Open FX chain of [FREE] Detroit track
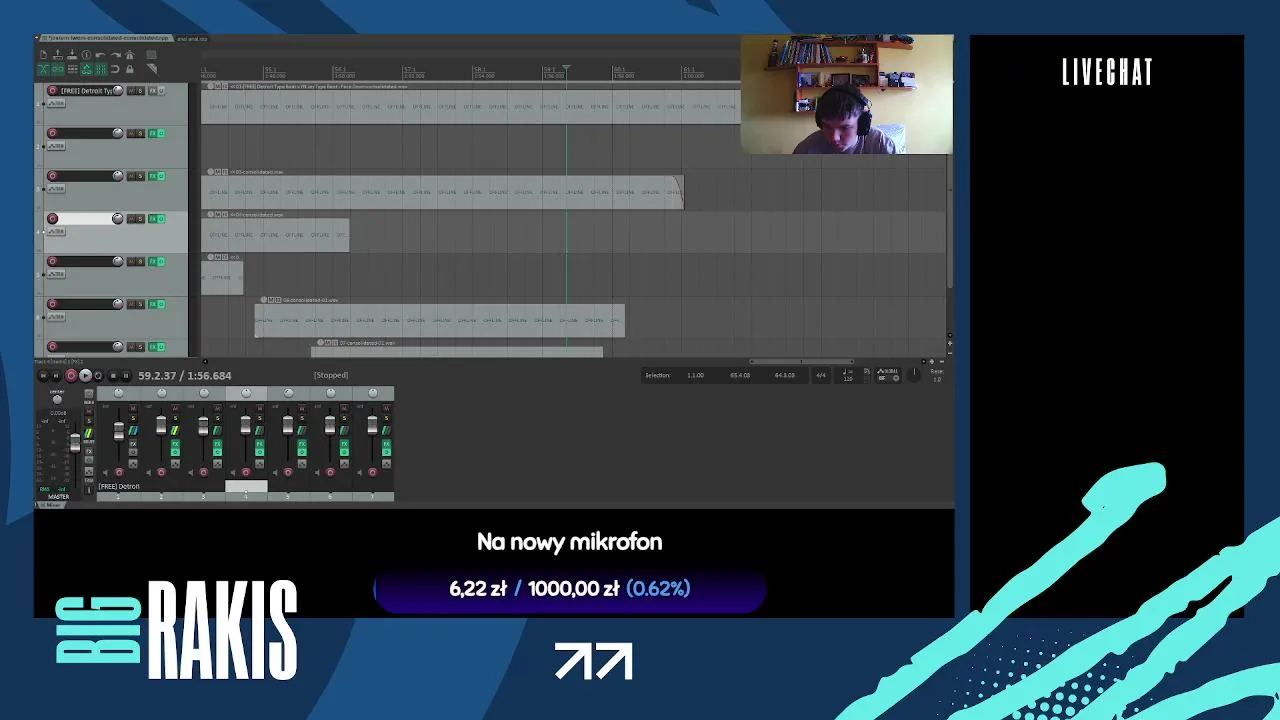 [152, 91]
